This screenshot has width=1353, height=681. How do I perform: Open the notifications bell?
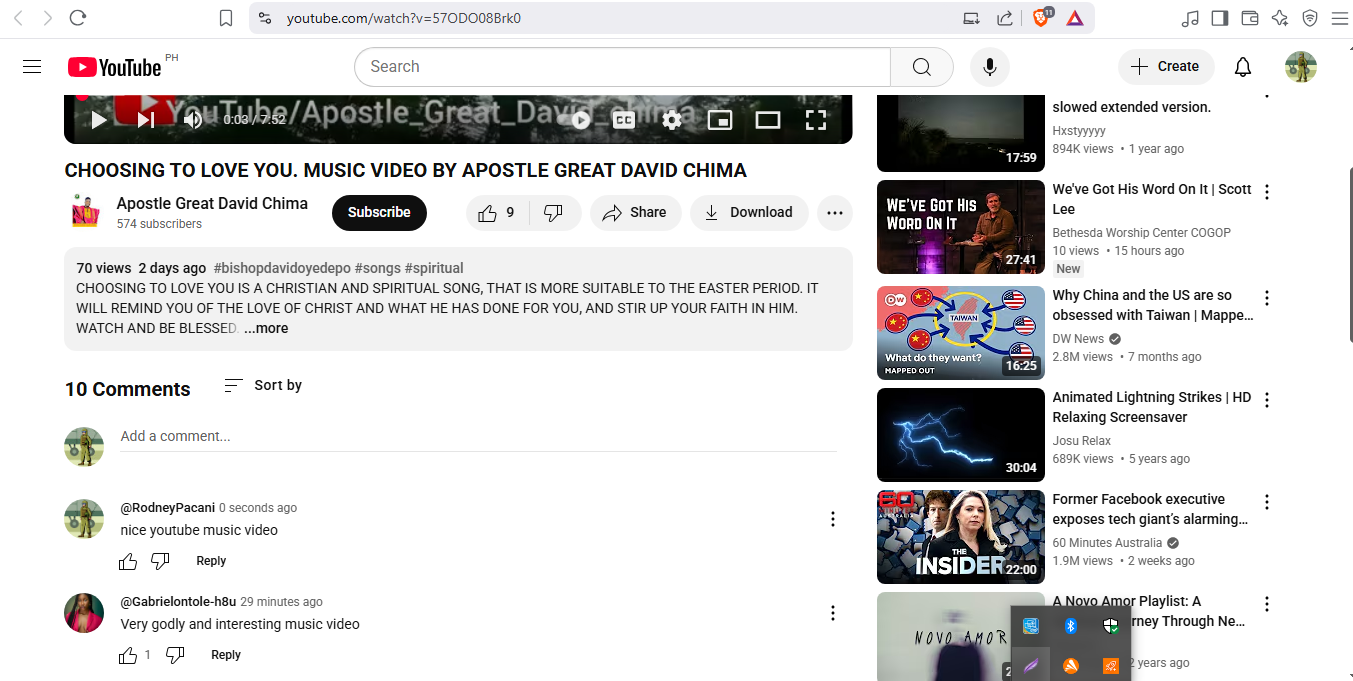(1242, 67)
